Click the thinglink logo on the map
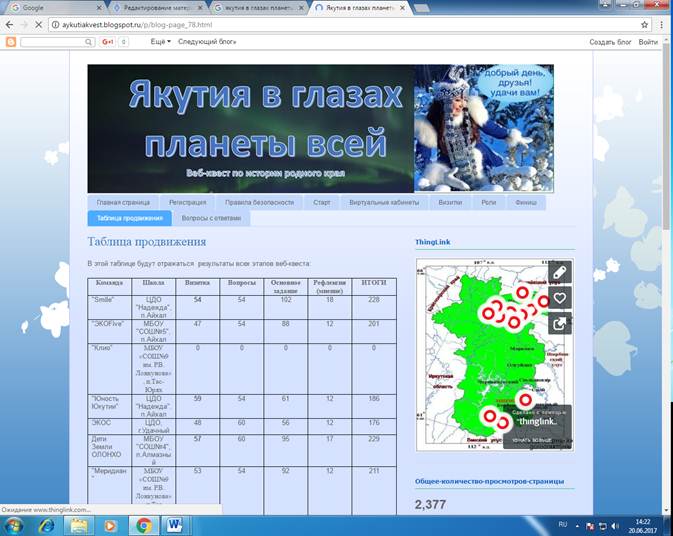Image resolution: width=673 pixels, height=536 pixels. (x=537, y=421)
